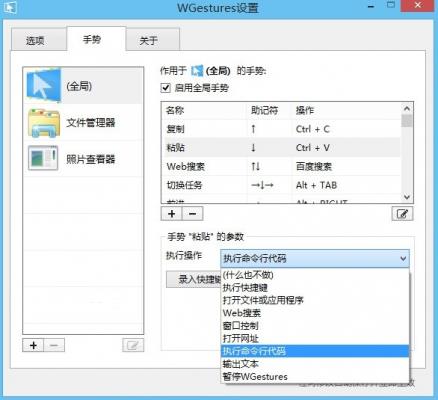This screenshot has width=438, height=400.
Task: Select the (全局) global app icon
Action: (x=44, y=86)
